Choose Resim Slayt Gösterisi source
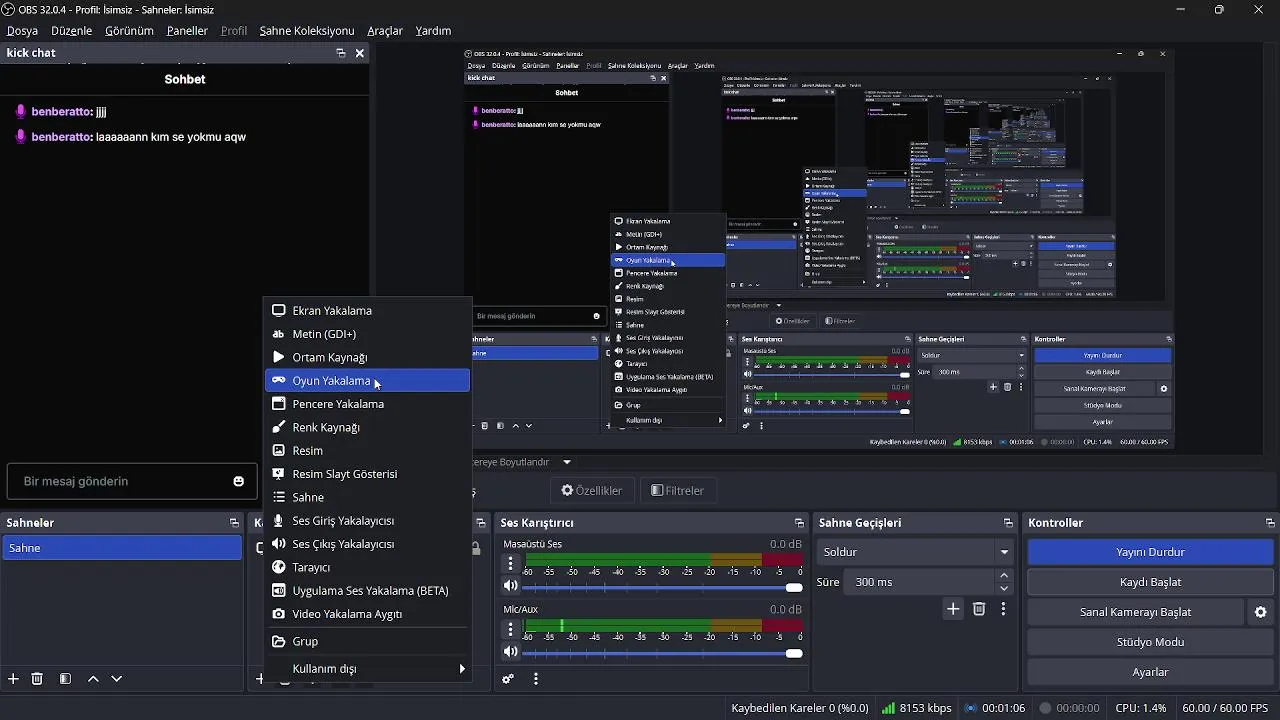The image size is (1280, 720). point(368,474)
